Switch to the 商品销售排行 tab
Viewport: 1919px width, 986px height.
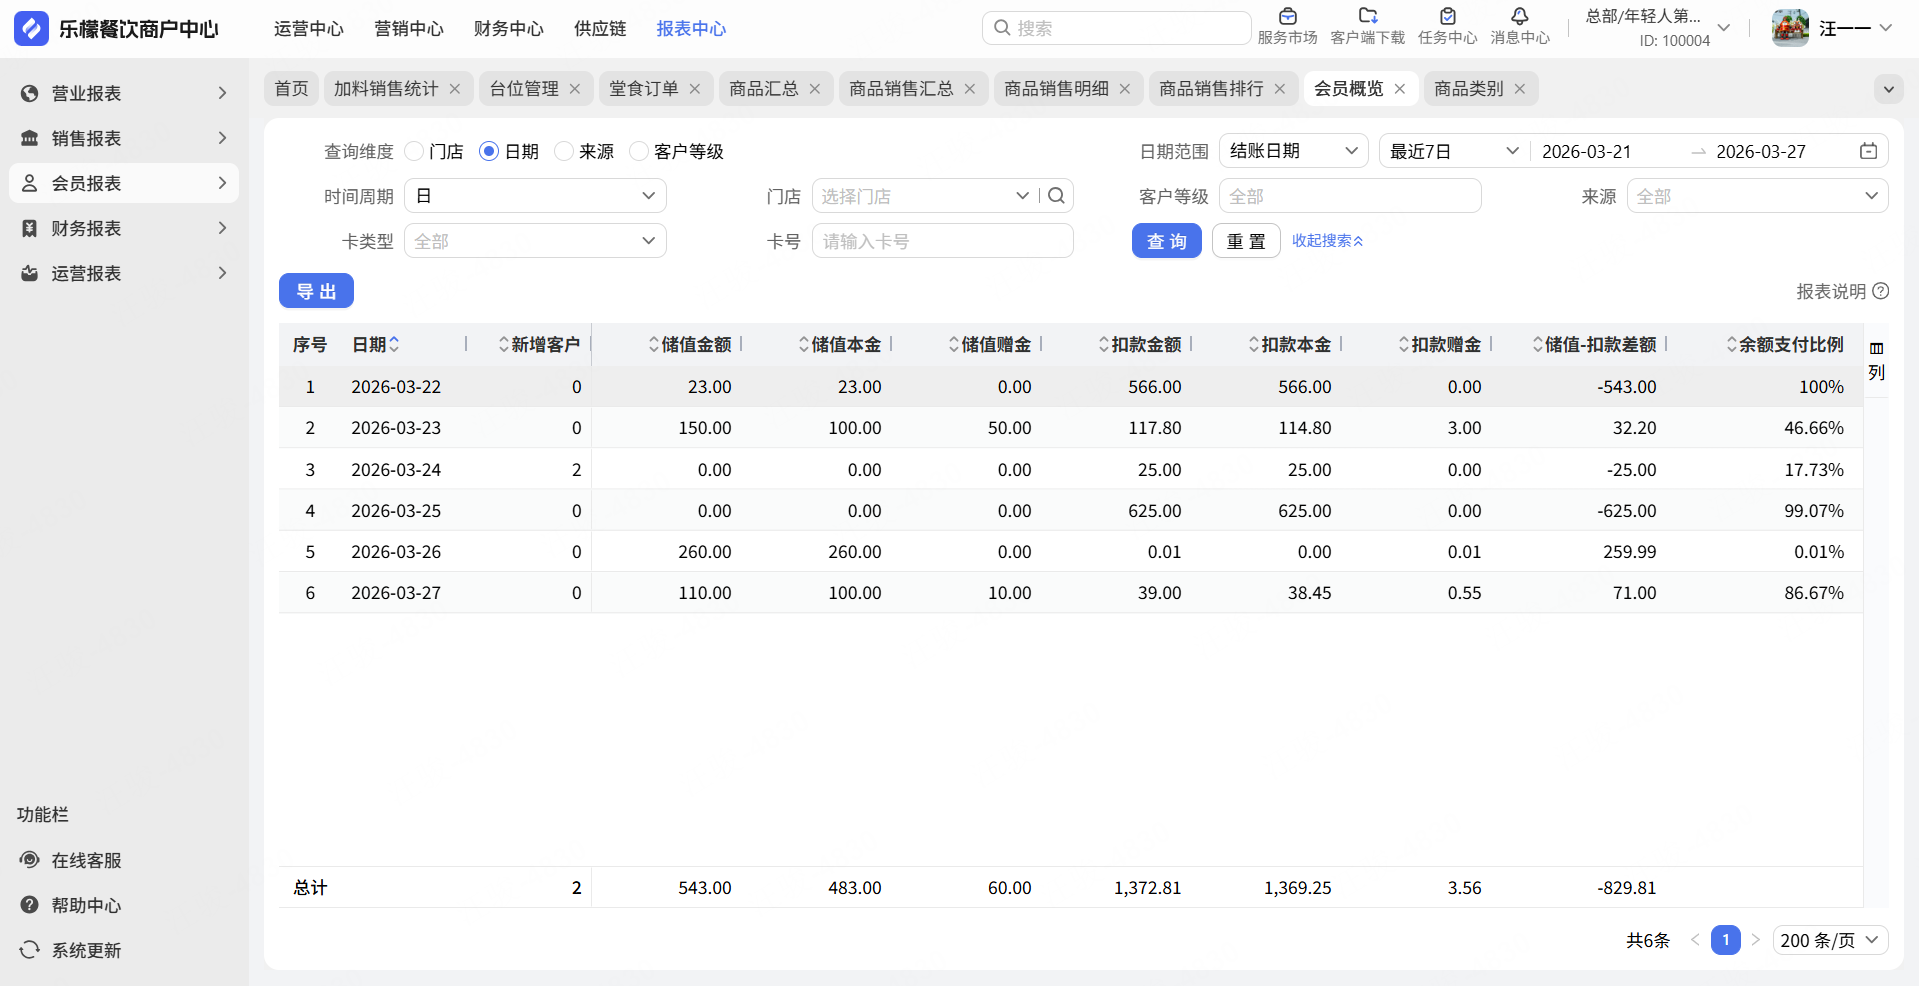(x=1210, y=89)
